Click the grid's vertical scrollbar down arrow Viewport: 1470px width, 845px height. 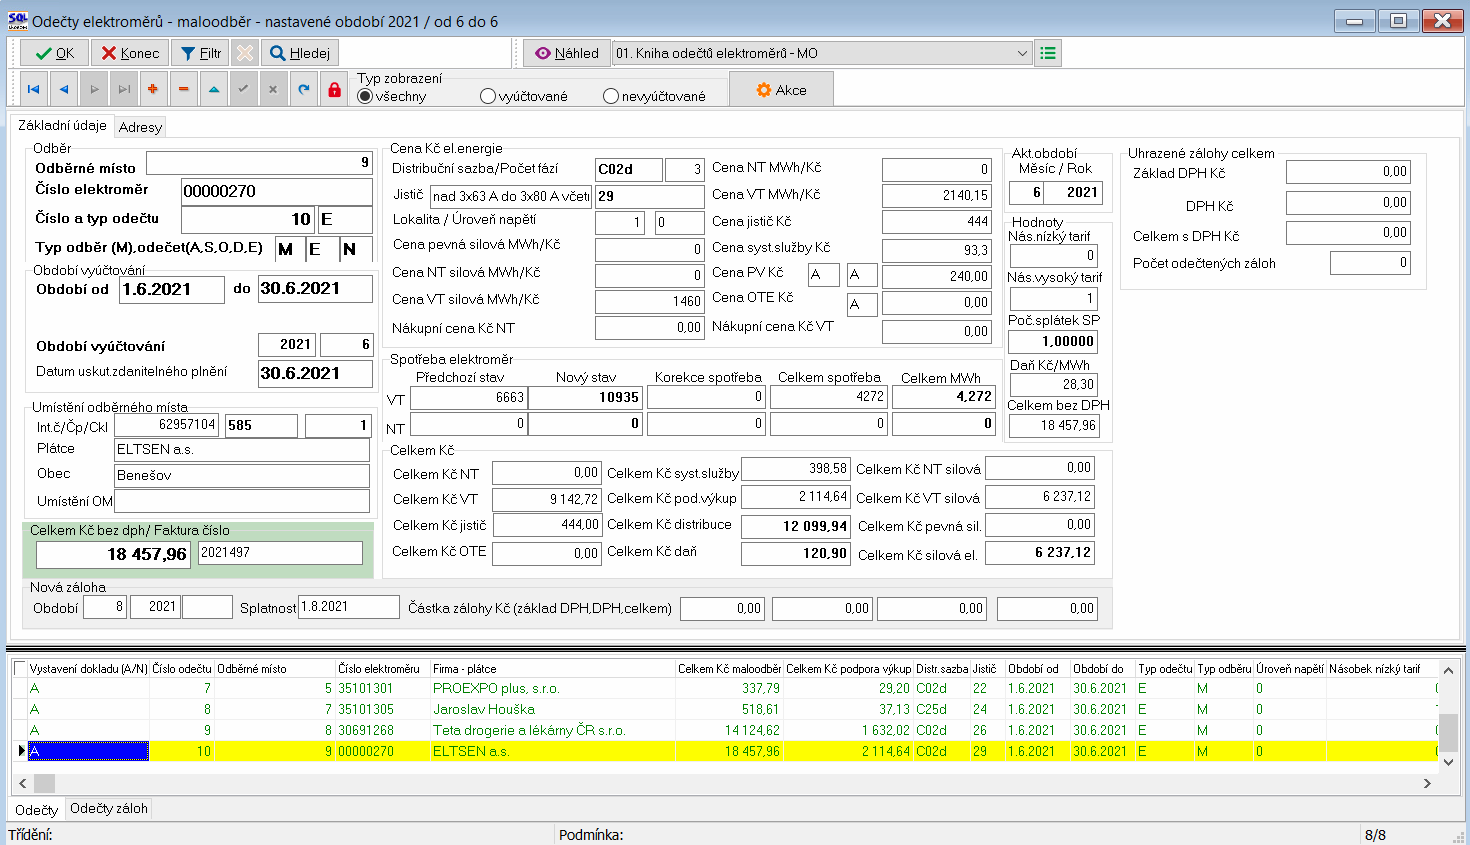pyautogui.click(x=1448, y=762)
